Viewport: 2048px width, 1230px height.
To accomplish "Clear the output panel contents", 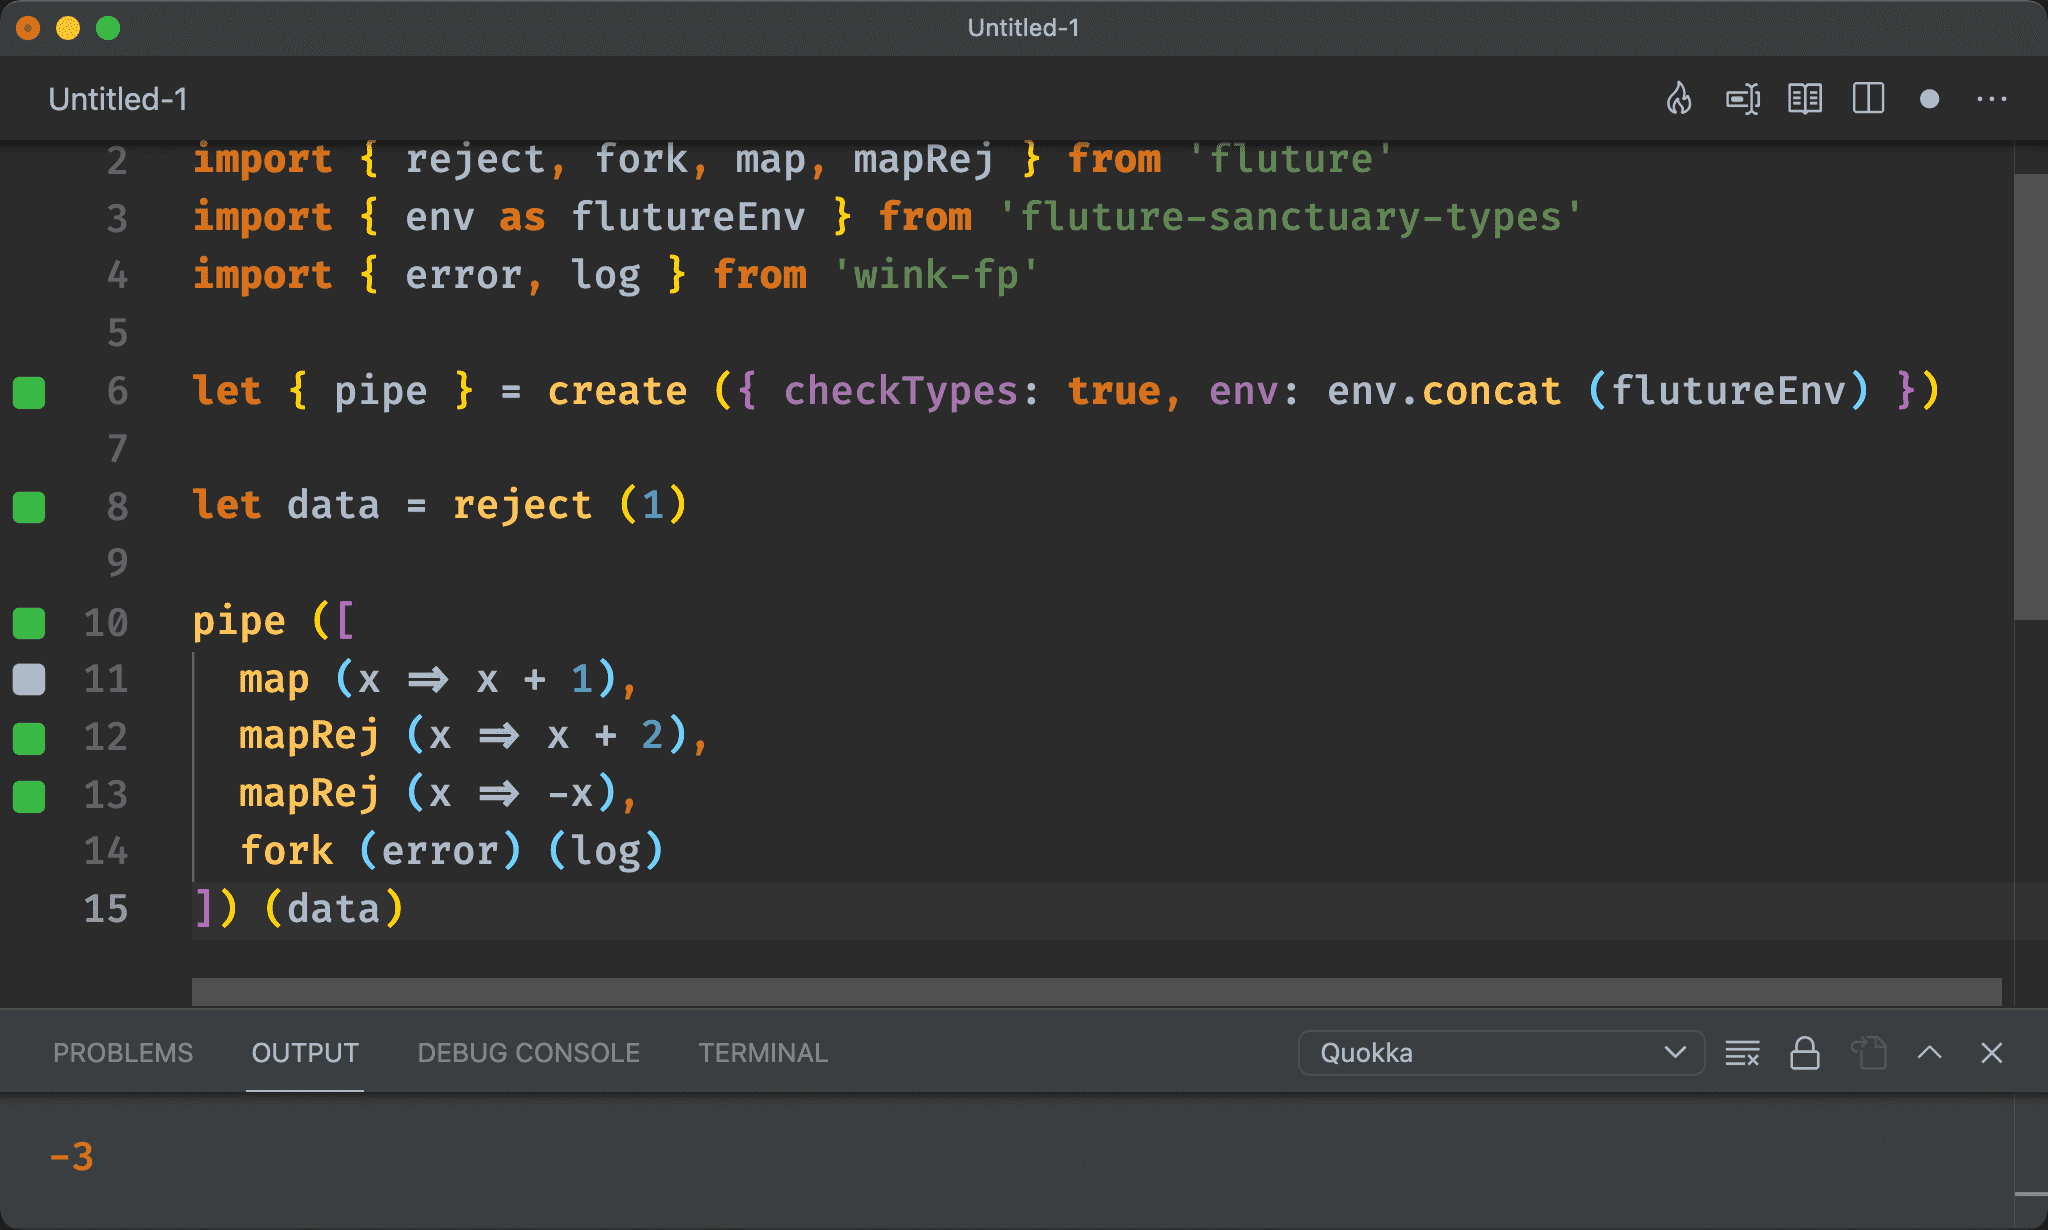I will pyautogui.click(x=1742, y=1053).
